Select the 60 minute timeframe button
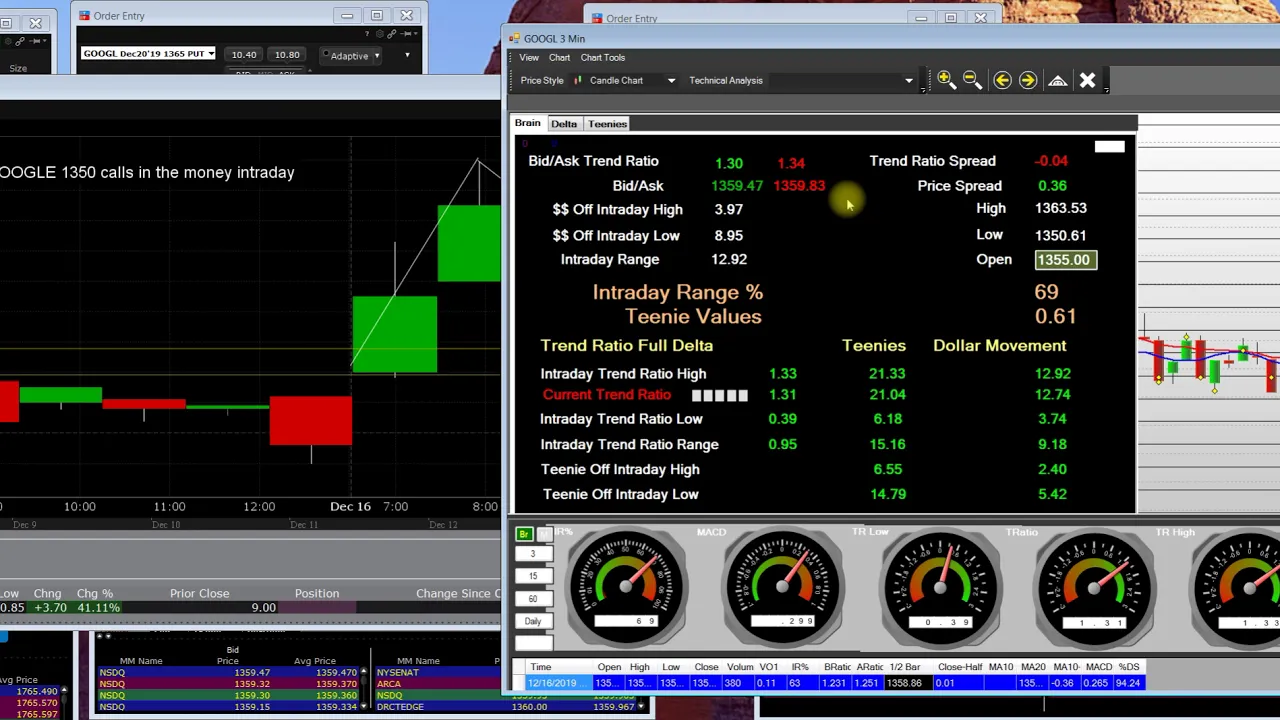Viewport: 1280px width, 720px height. 533,599
